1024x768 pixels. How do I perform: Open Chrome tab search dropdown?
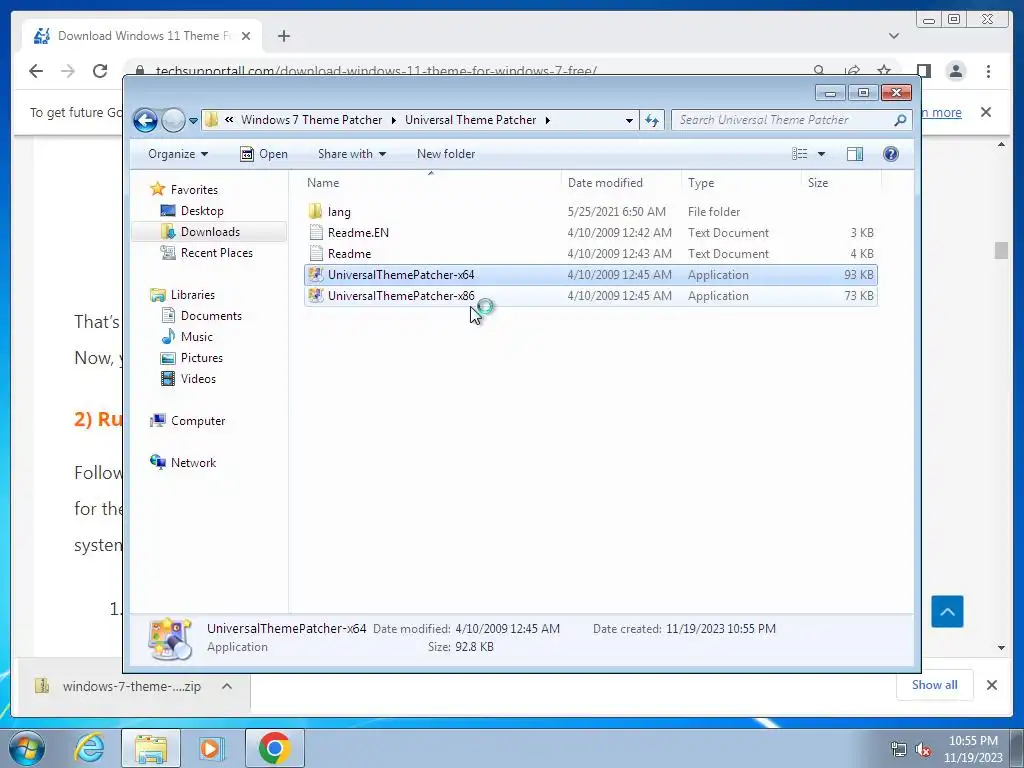click(893, 37)
